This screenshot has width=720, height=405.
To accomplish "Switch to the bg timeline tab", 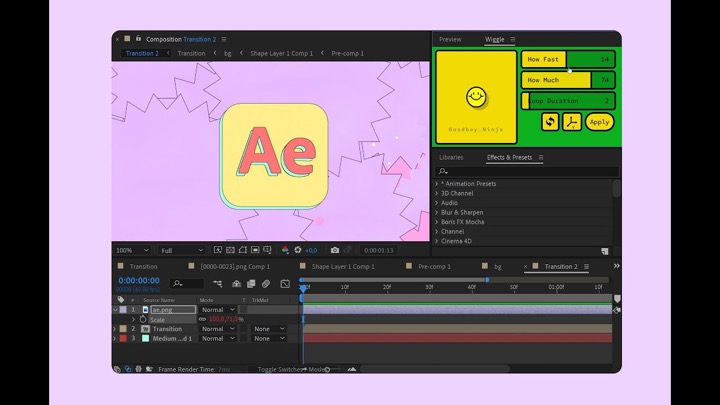I will pos(498,266).
